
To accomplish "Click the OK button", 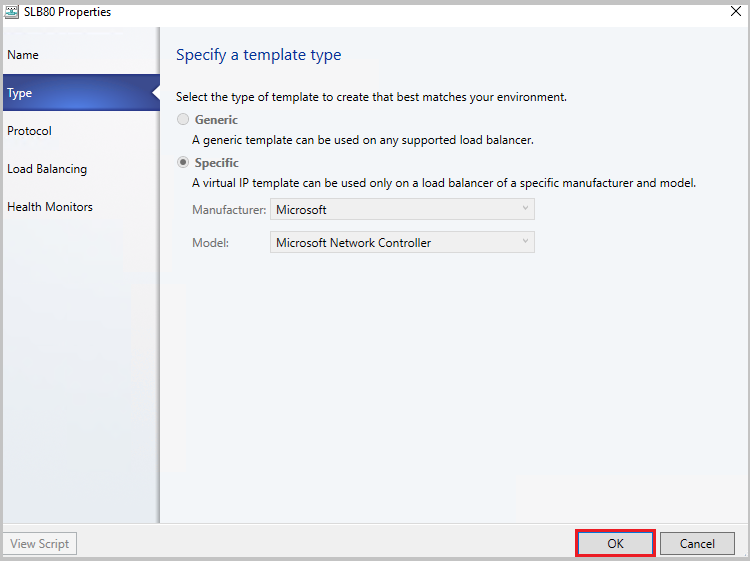I will pyautogui.click(x=615, y=543).
